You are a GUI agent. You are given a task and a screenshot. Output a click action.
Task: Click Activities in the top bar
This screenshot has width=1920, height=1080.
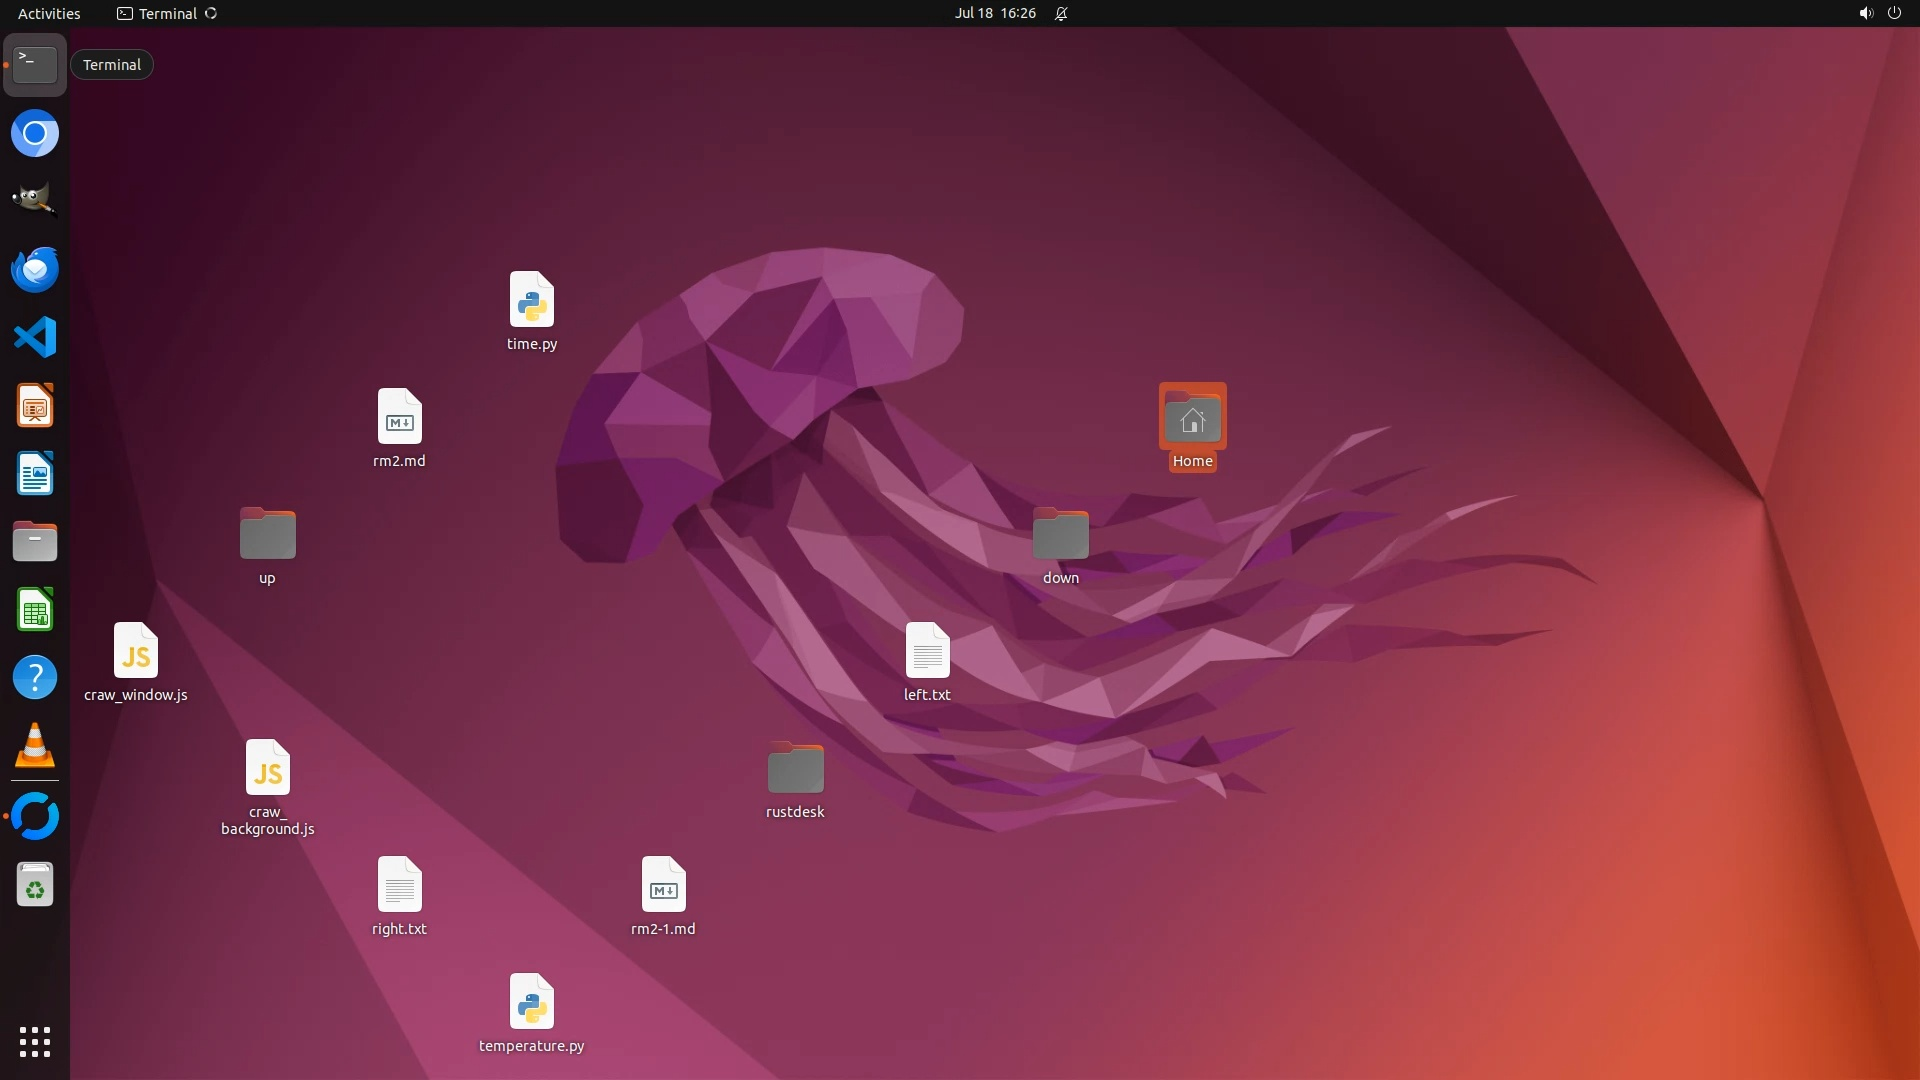coord(49,13)
